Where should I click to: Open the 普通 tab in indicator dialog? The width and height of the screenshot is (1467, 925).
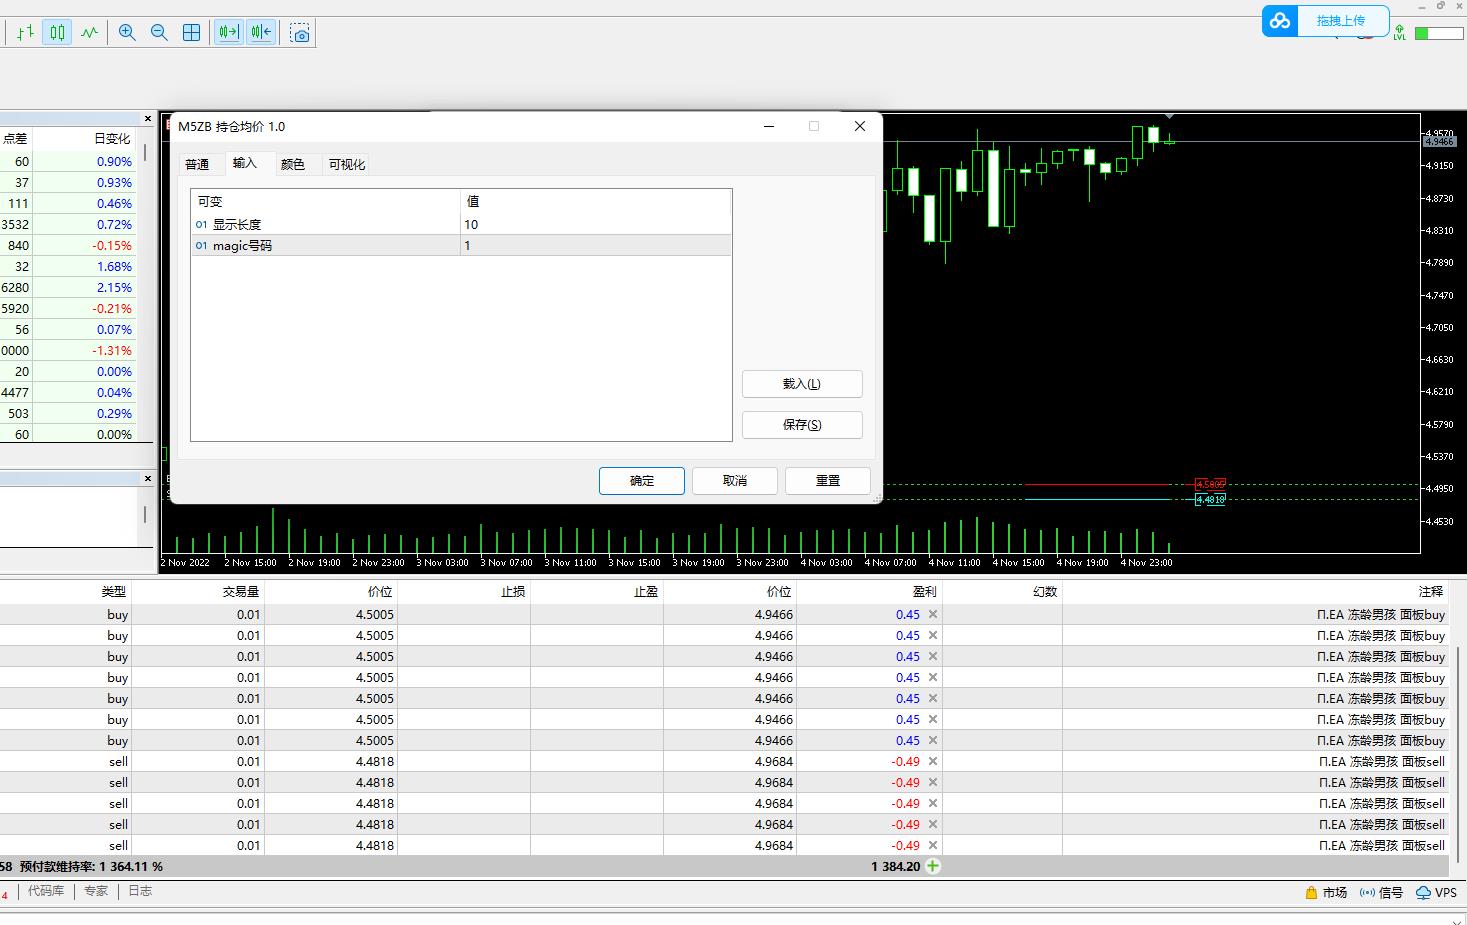pyautogui.click(x=197, y=164)
